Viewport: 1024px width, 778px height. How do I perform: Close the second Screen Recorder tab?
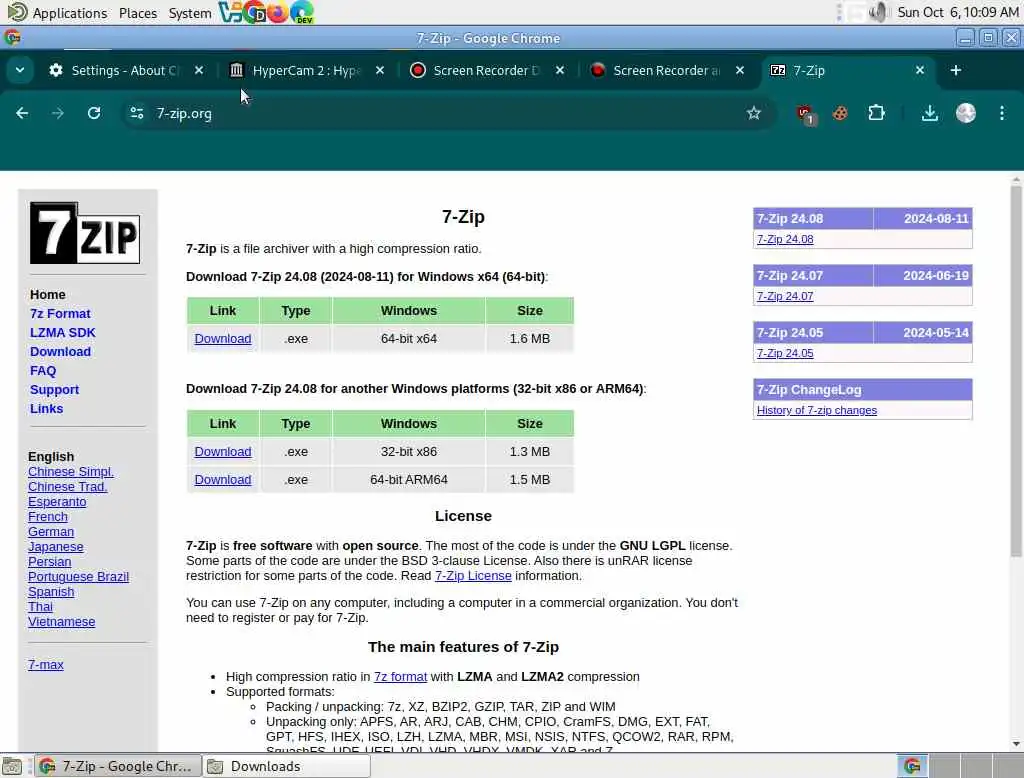click(740, 70)
